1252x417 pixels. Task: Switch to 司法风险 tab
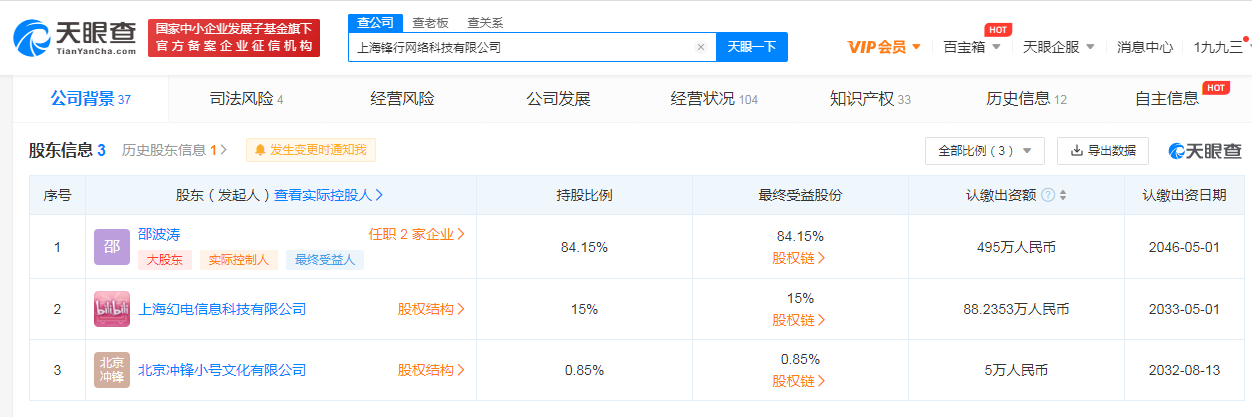point(247,99)
